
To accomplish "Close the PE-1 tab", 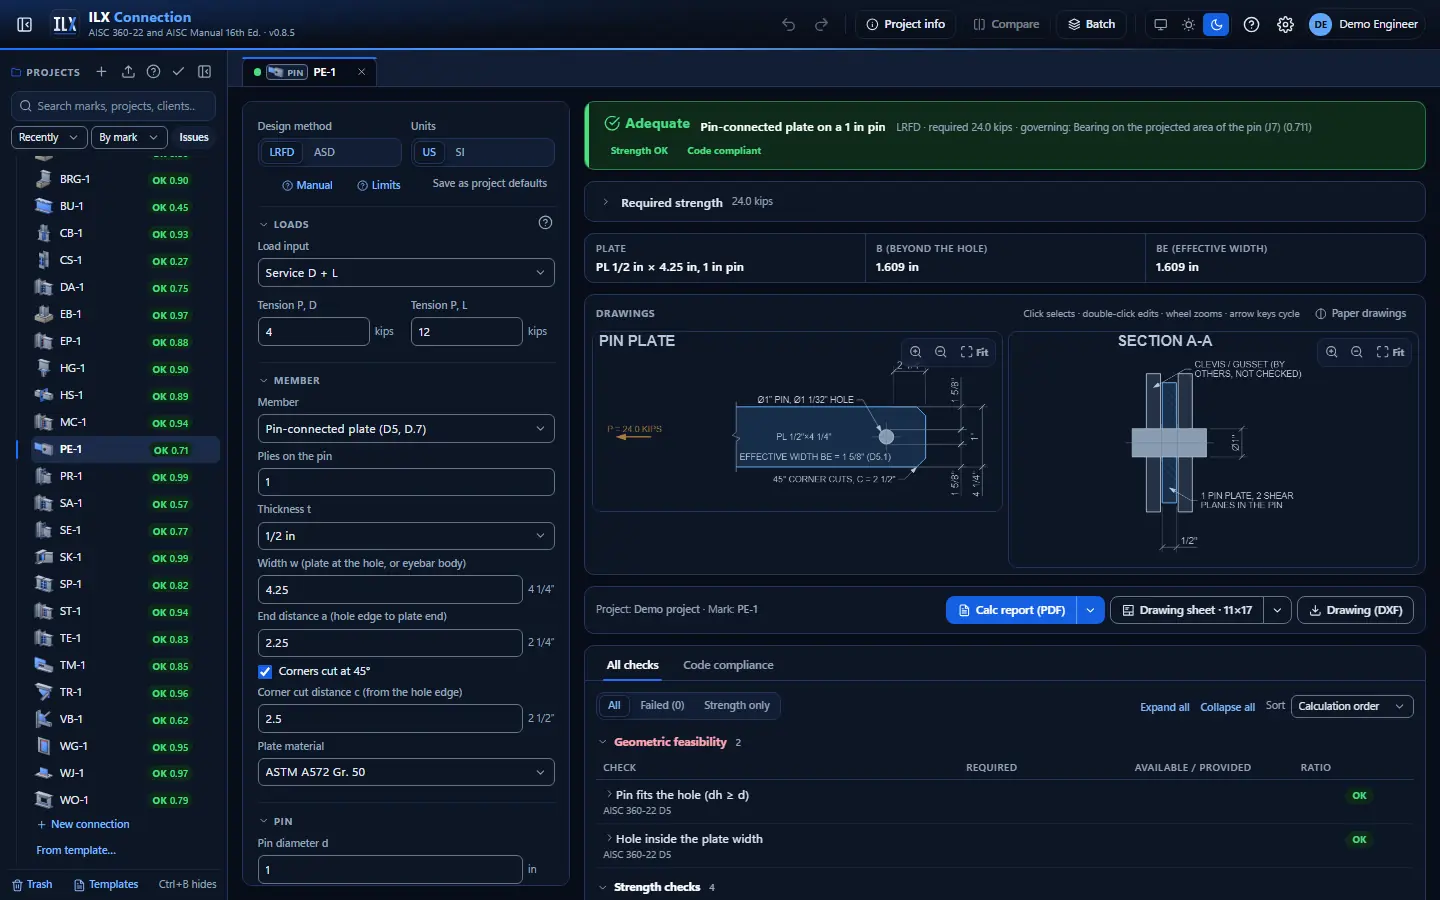I will coord(361,72).
